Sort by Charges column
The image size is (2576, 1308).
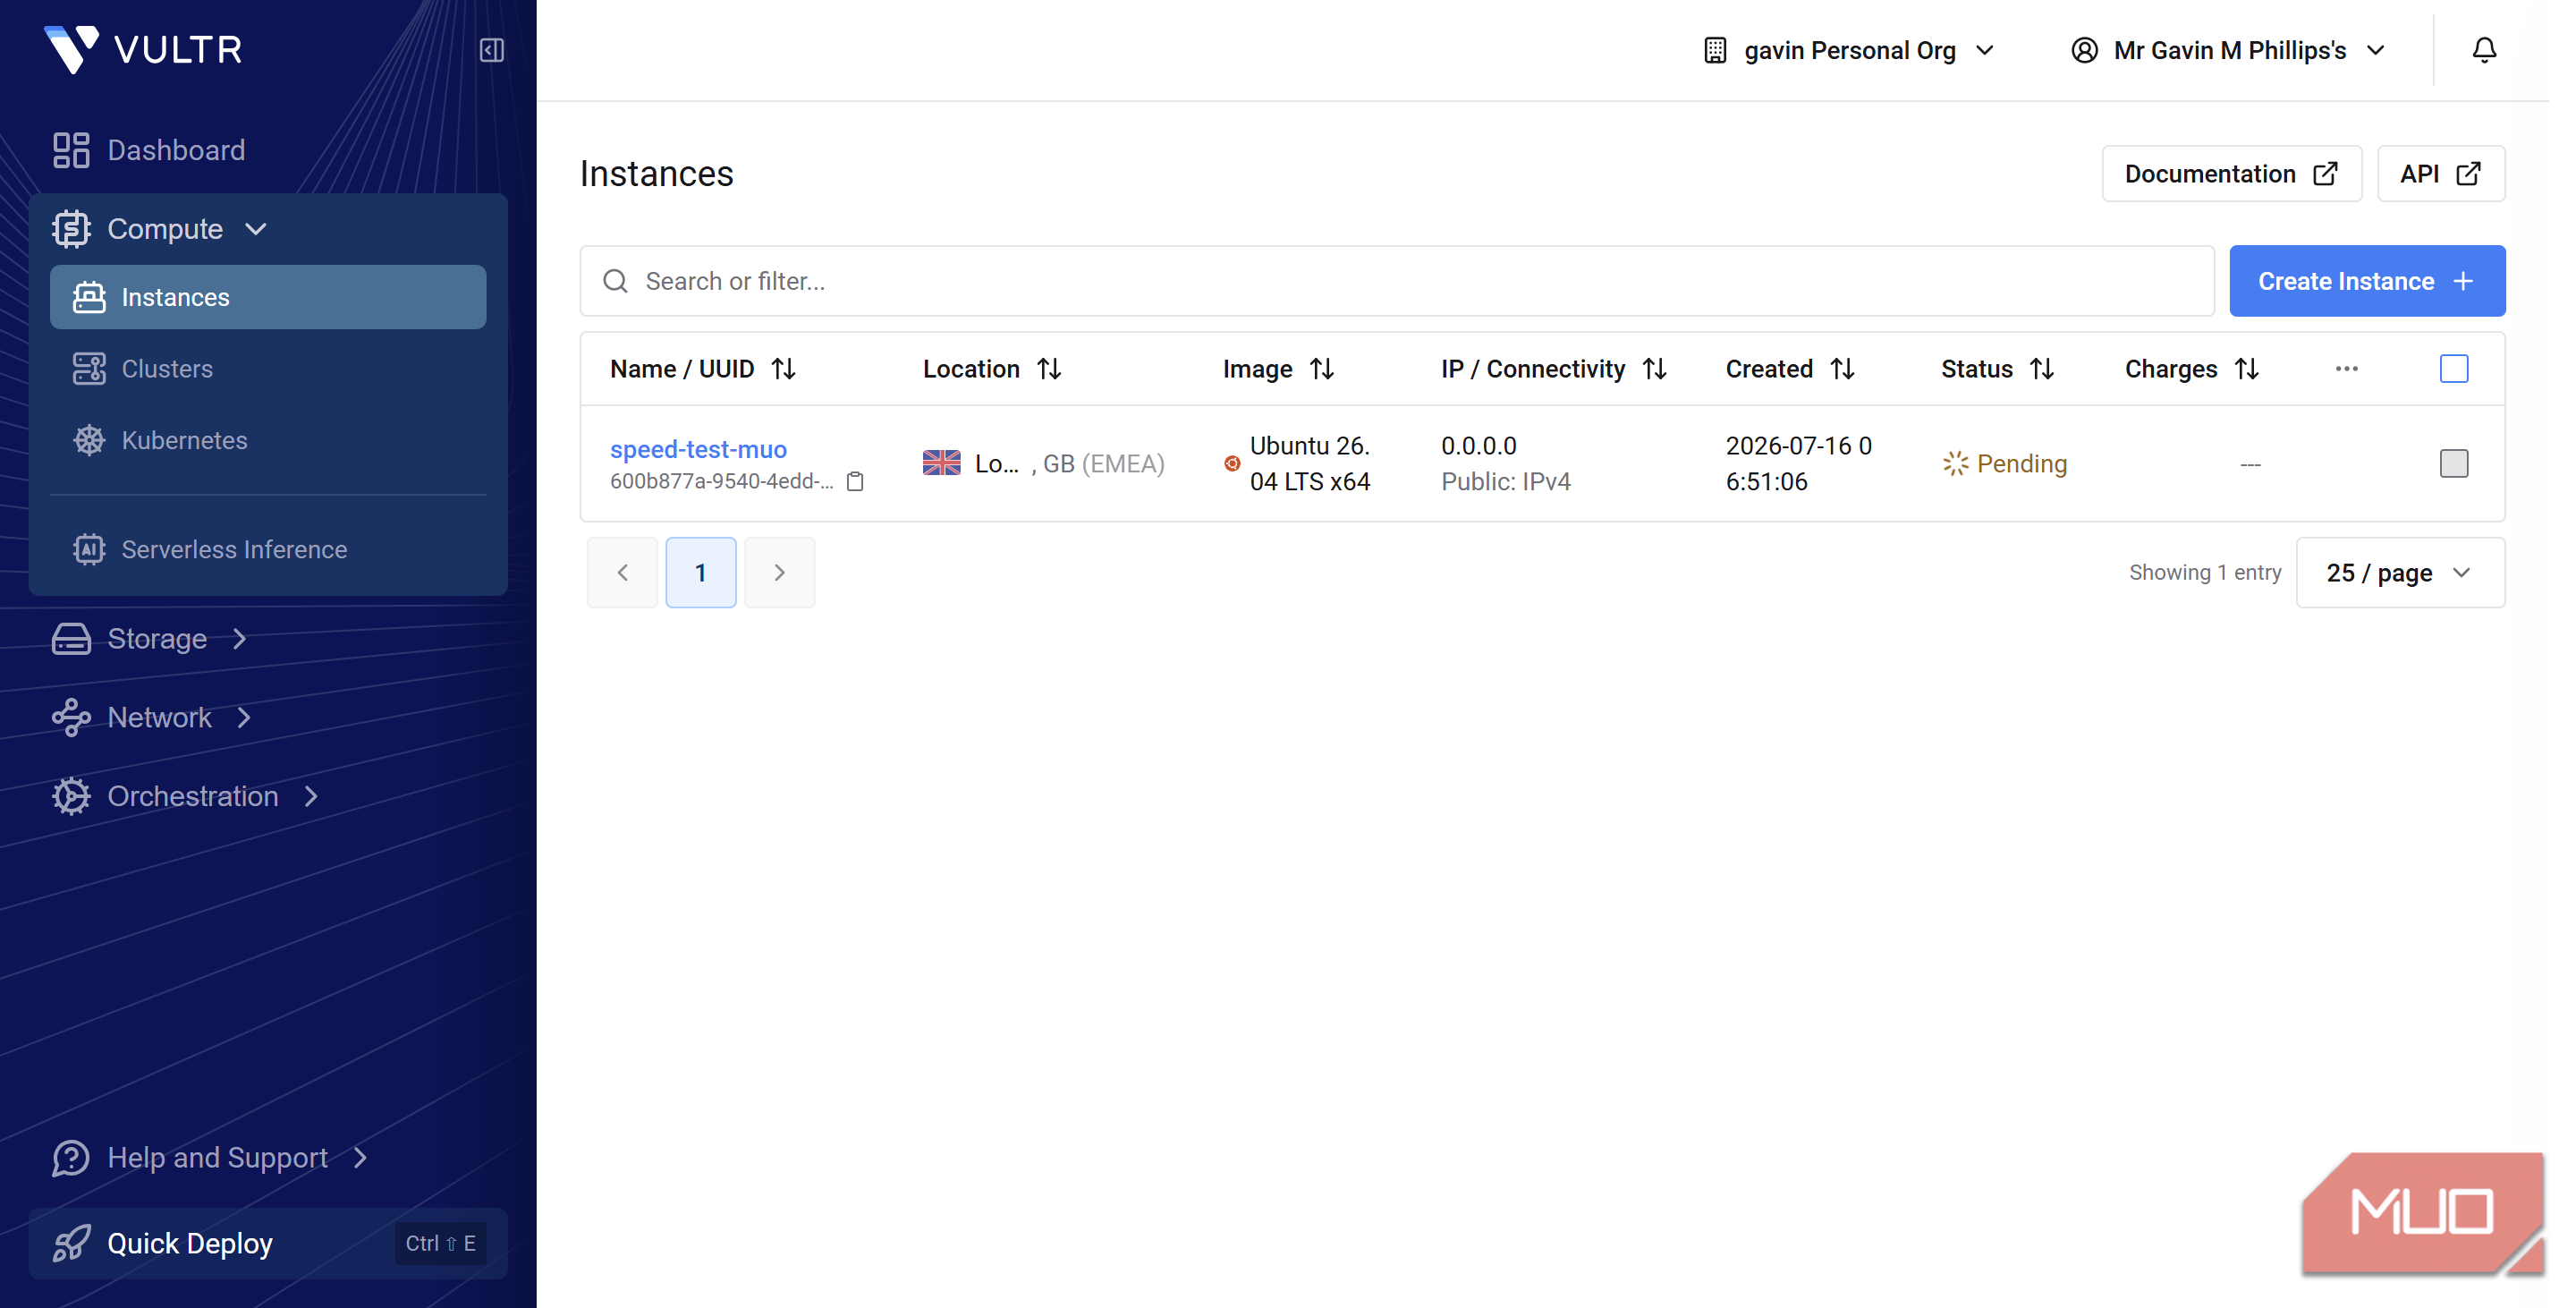click(x=2247, y=369)
